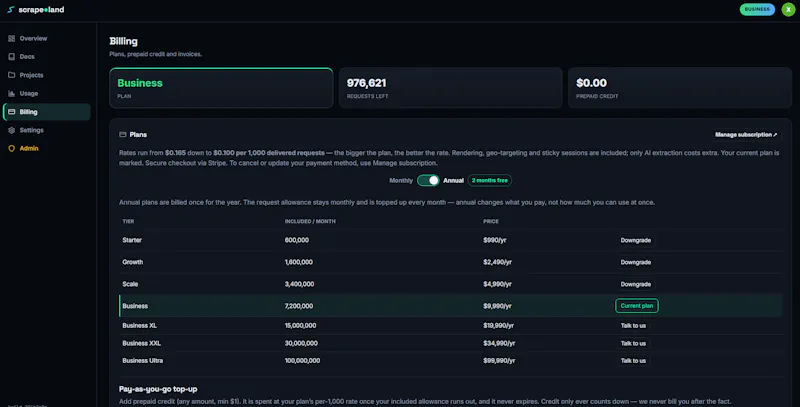Viewport: 800px width, 407px height.
Task: Click the 1,600,000 included value
Action: pyautogui.click(x=299, y=262)
